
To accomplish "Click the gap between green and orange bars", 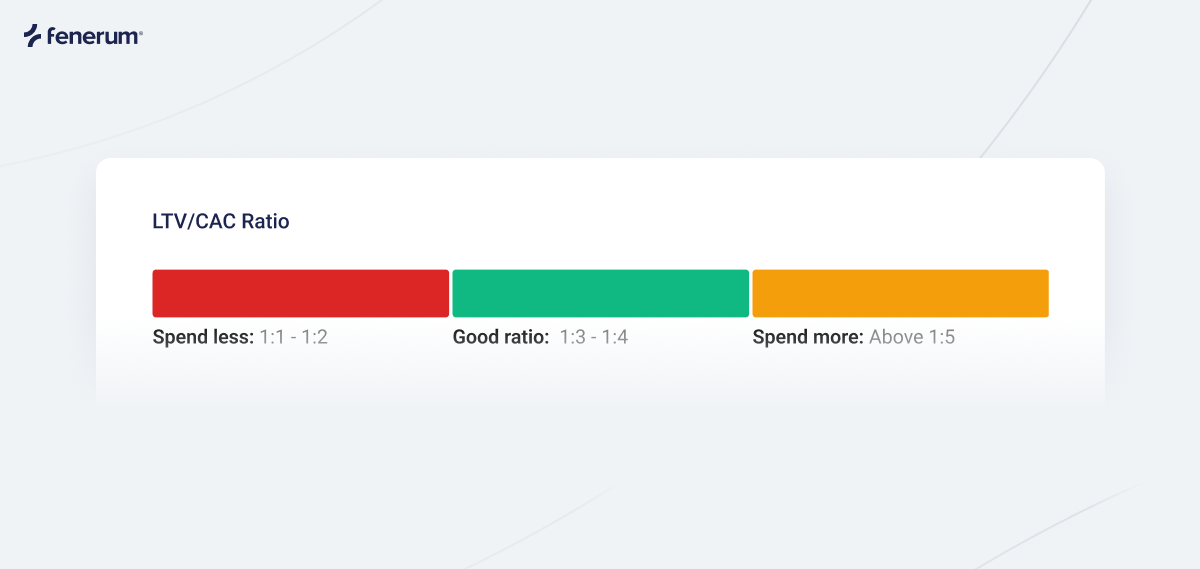I will tap(750, 293).
